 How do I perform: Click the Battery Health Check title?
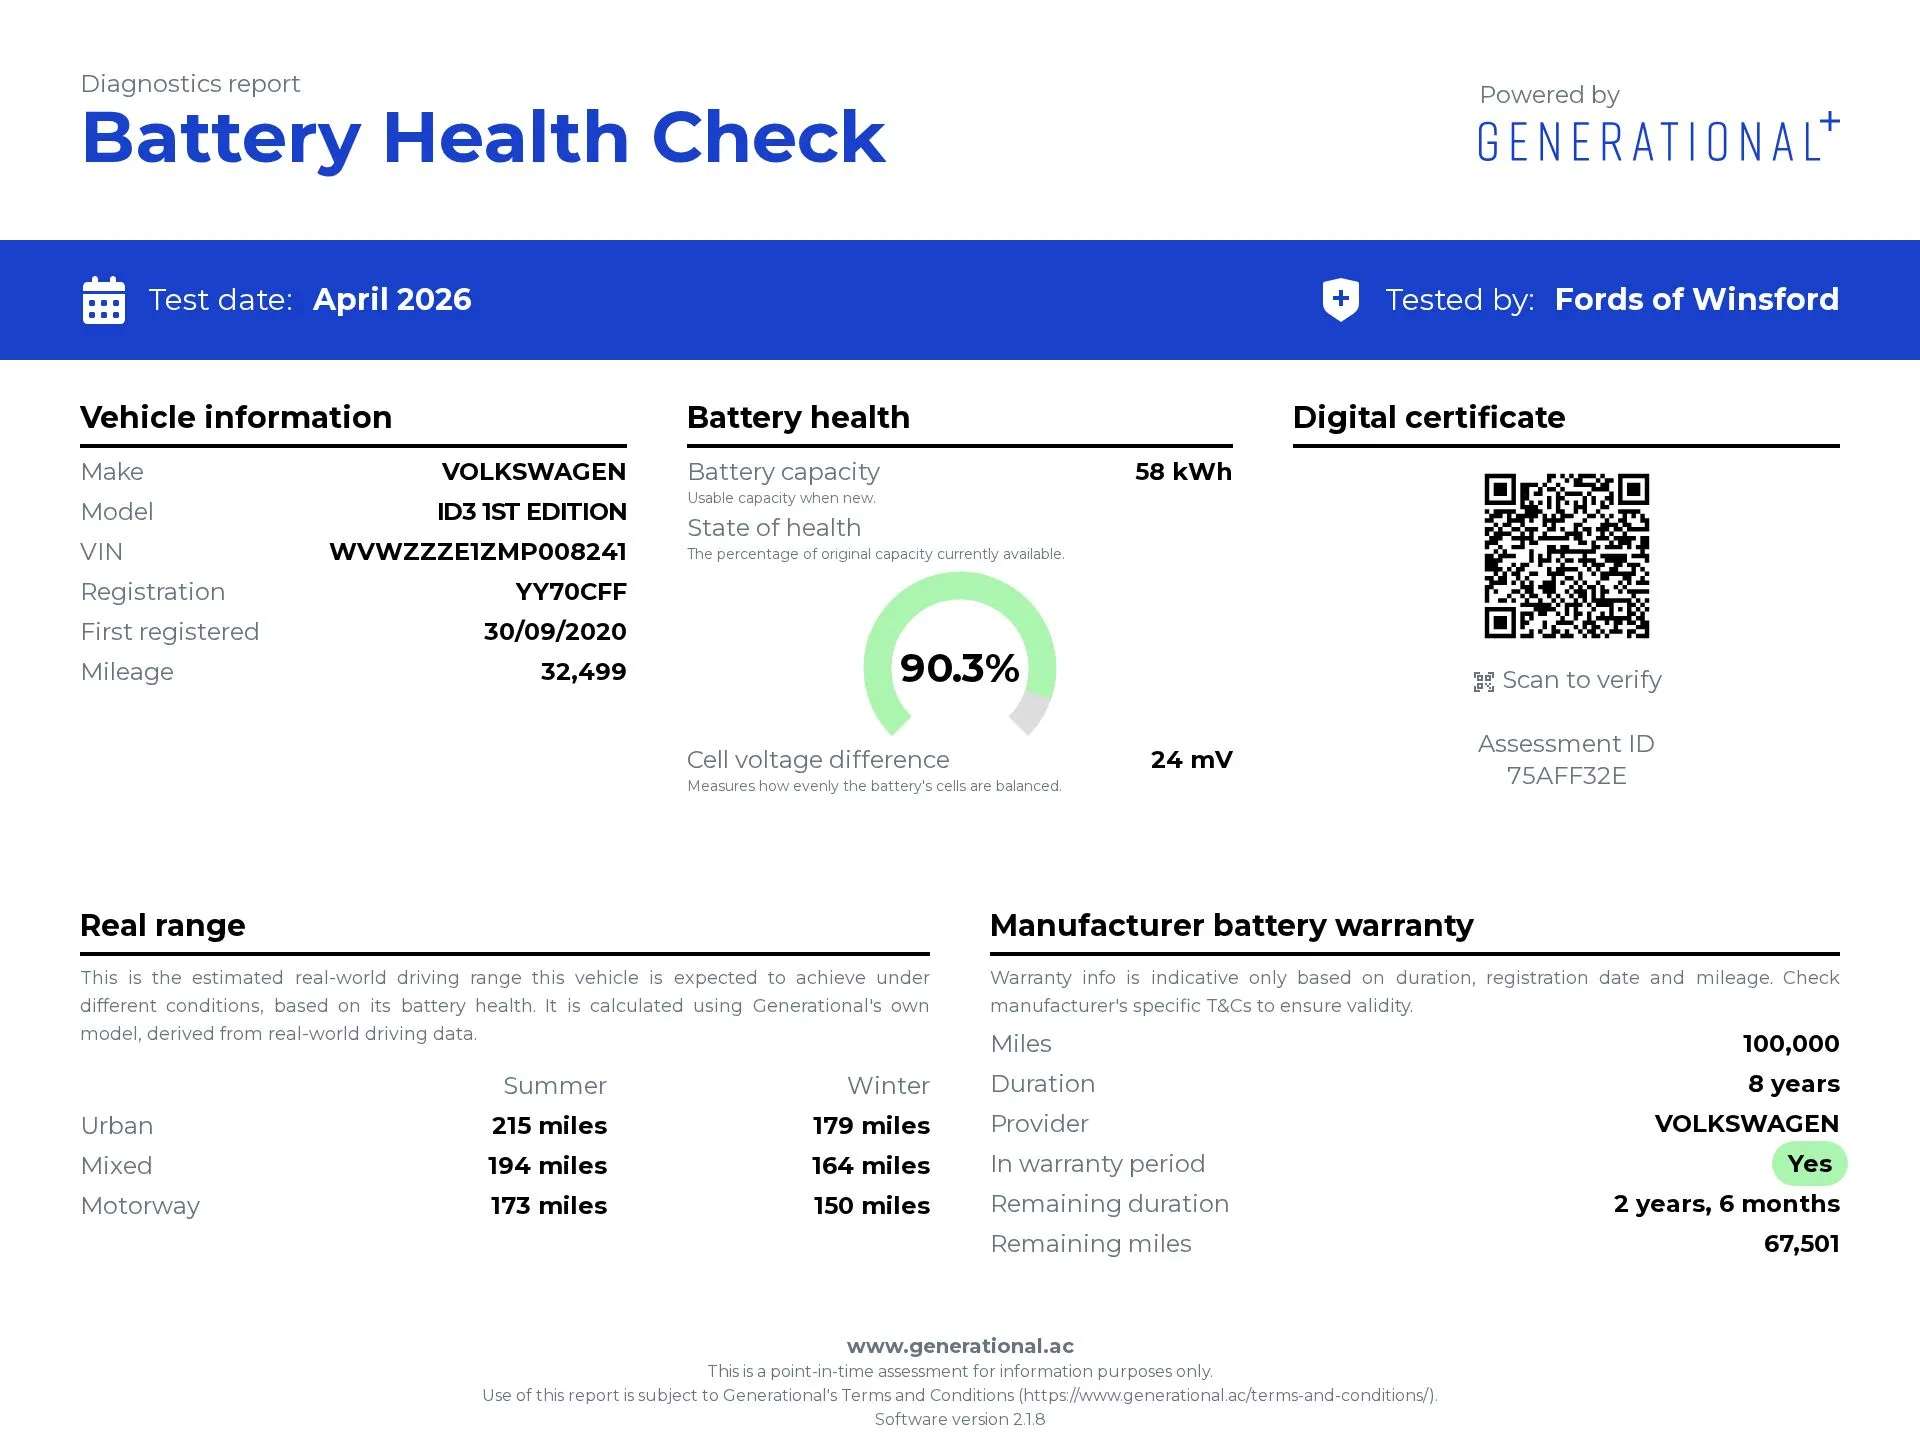click(483, 137)
